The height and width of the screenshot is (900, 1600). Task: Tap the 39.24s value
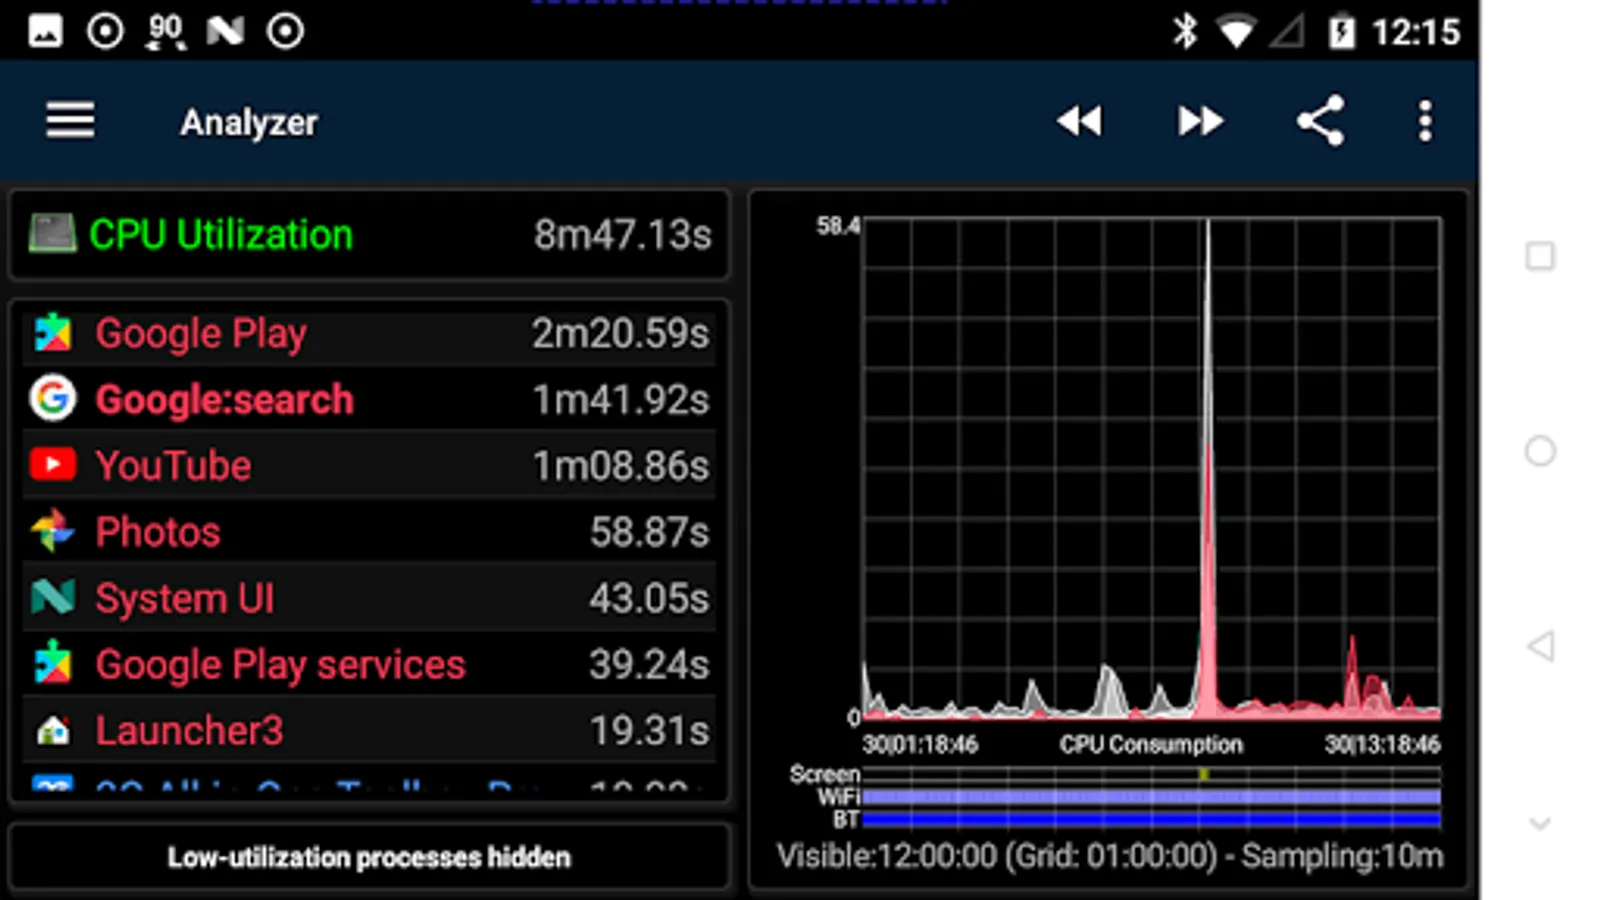click(x=649, y=664)
